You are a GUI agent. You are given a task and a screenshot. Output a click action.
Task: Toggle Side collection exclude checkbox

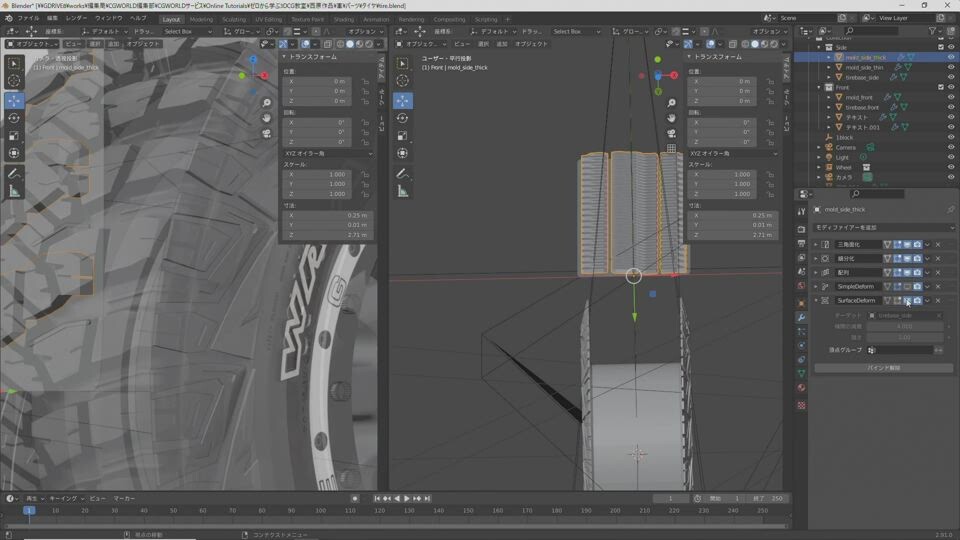click(x=941, y=47)
